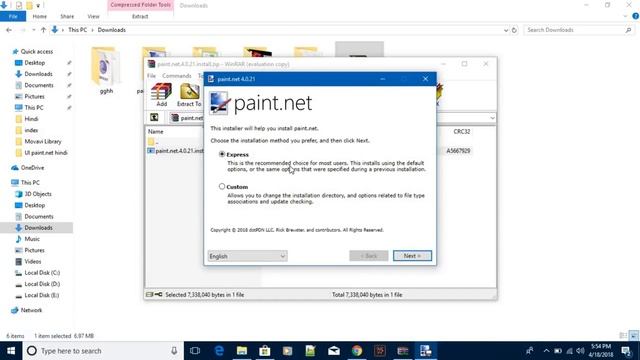
Task: Open WinRAR Commands menu
Action: [x=177, y=76]
